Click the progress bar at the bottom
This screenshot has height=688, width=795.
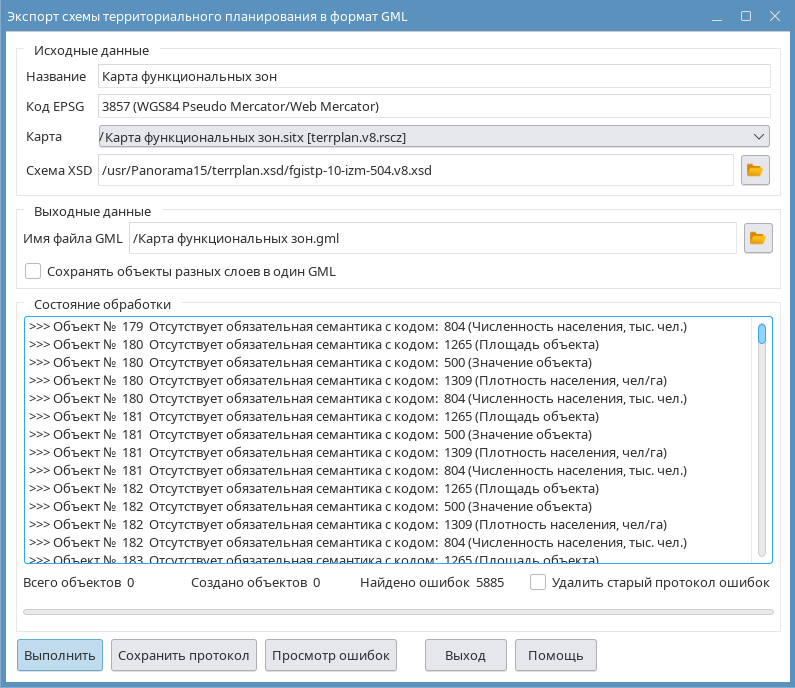pyautogui.click(x=397, y=611)
